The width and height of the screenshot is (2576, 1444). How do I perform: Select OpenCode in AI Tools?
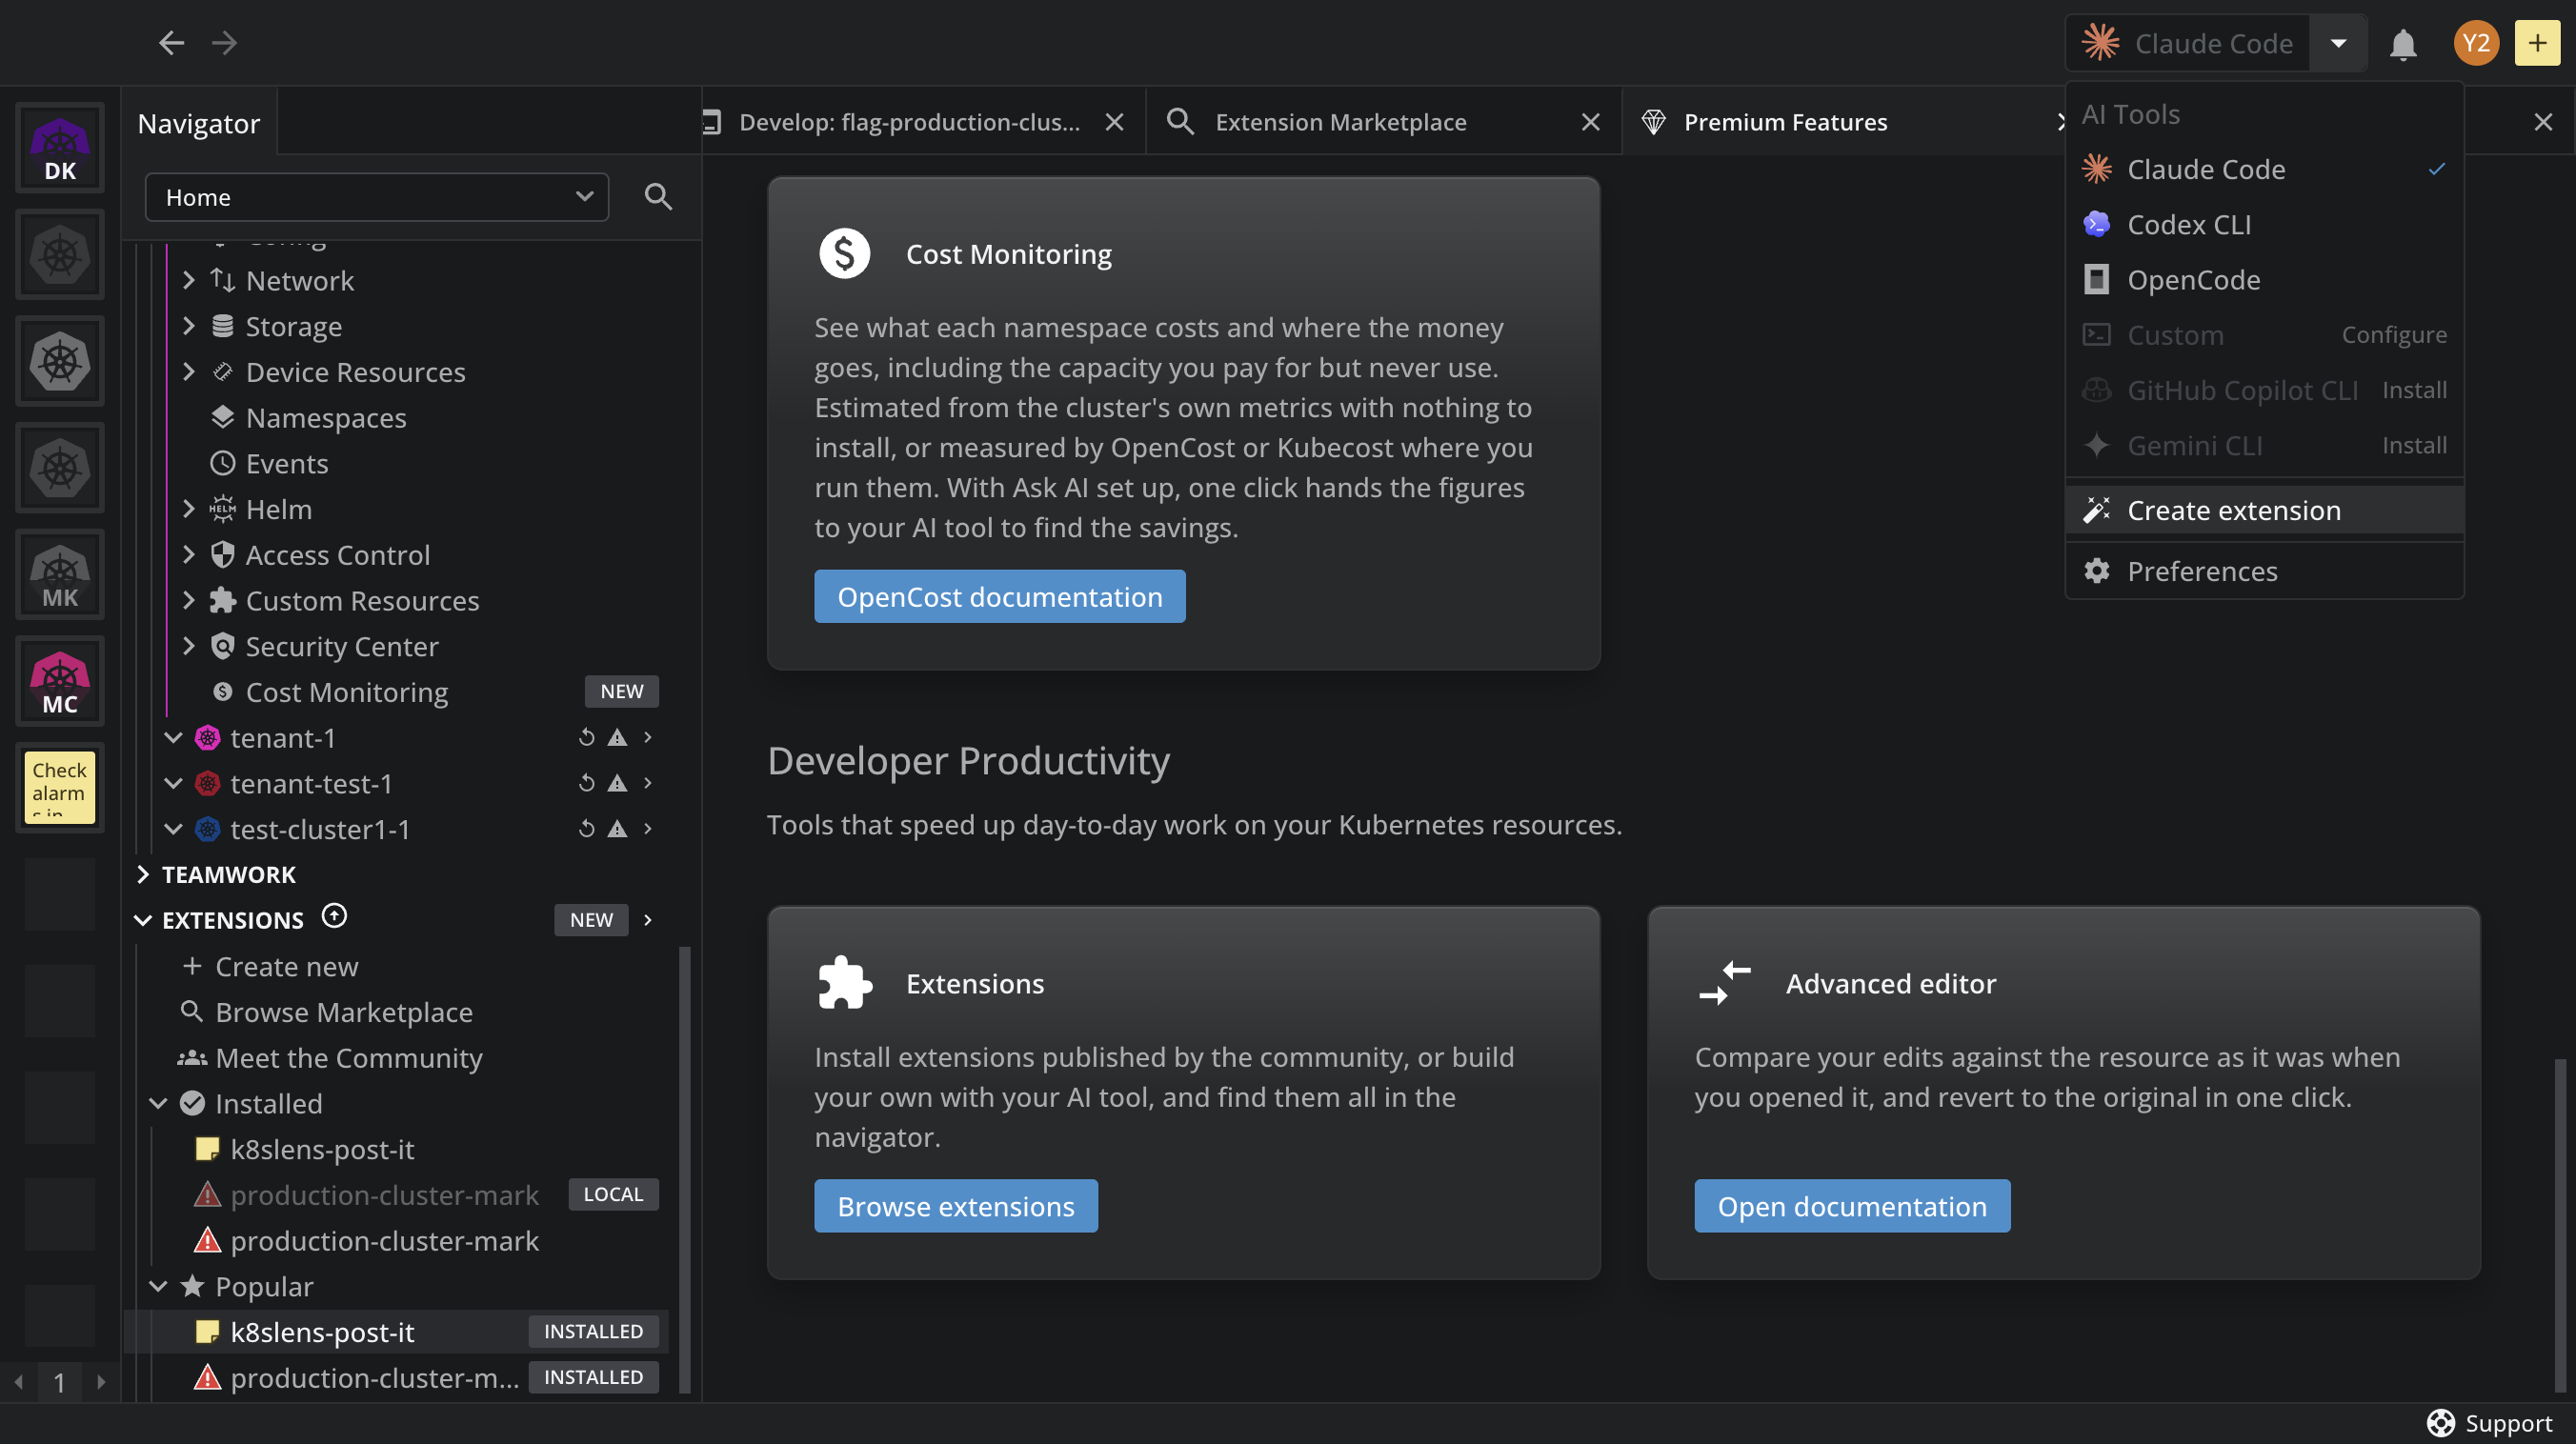(x=2264, y=280)
